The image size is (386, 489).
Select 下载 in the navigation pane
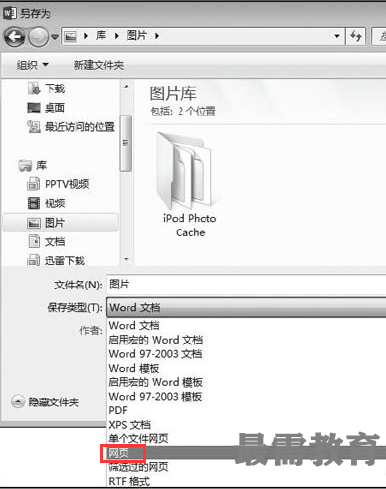[x=55, y=89]
